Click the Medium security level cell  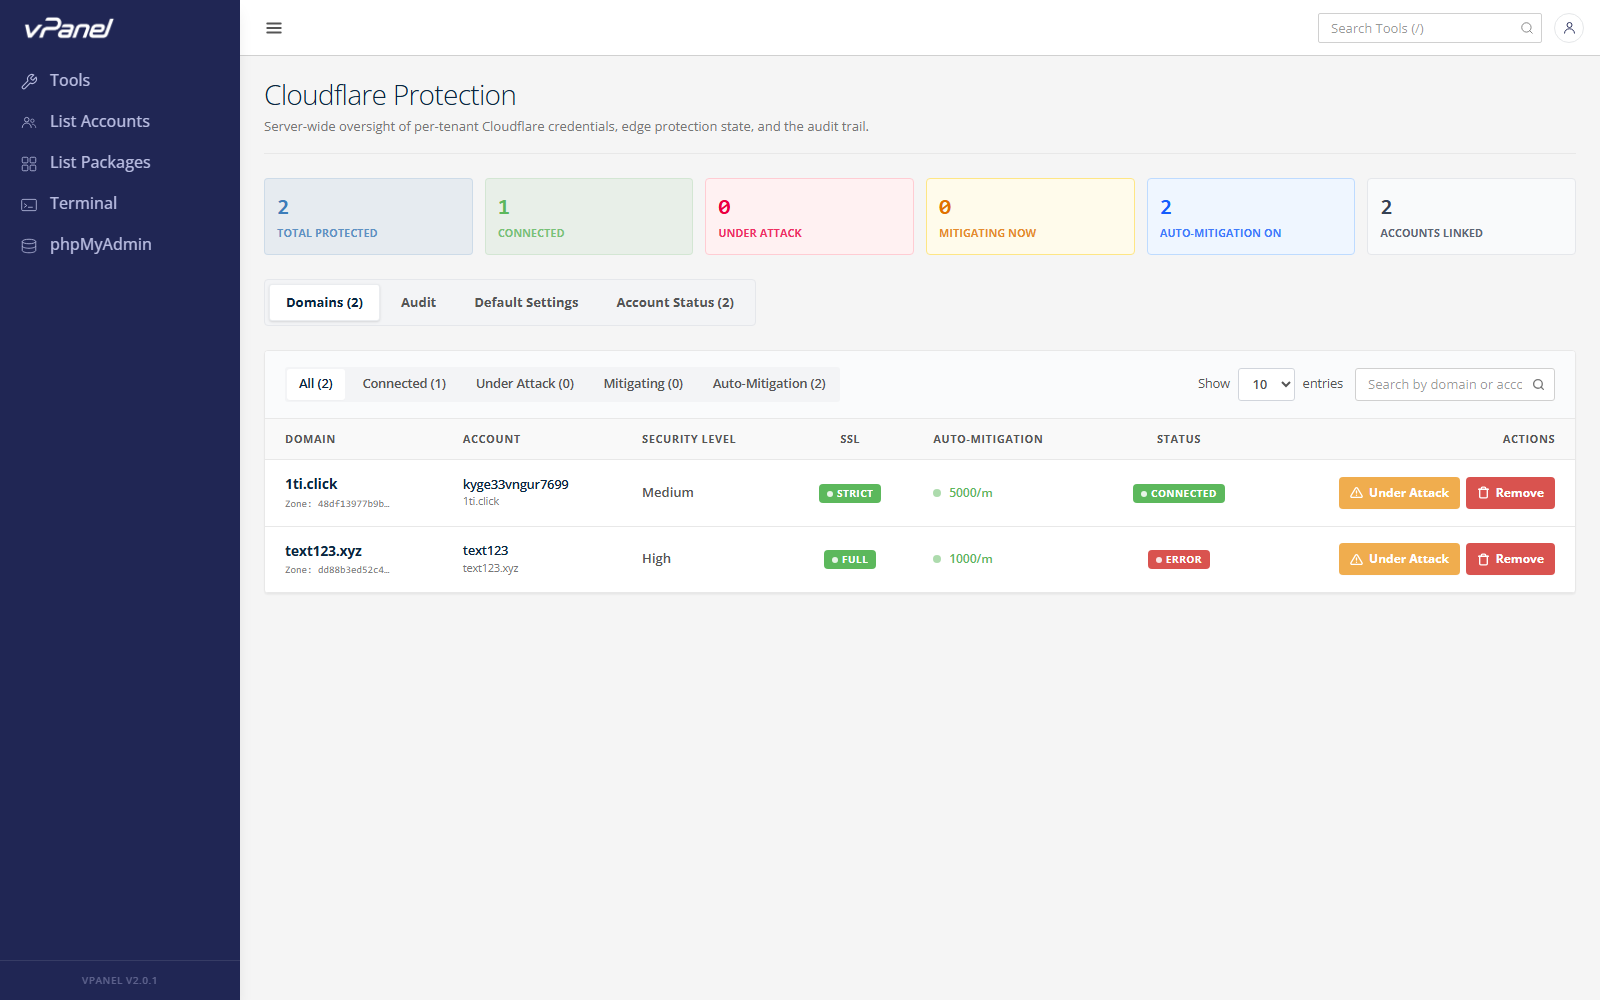tap(668, 493)
